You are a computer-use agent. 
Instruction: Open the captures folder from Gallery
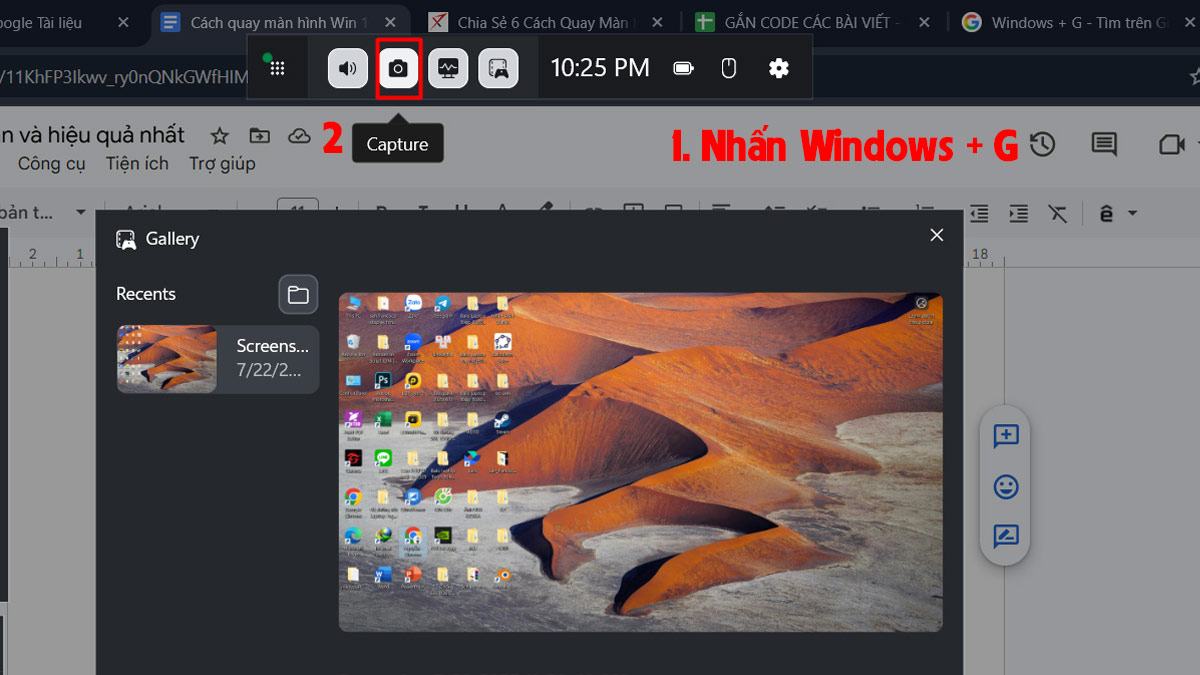298,294
